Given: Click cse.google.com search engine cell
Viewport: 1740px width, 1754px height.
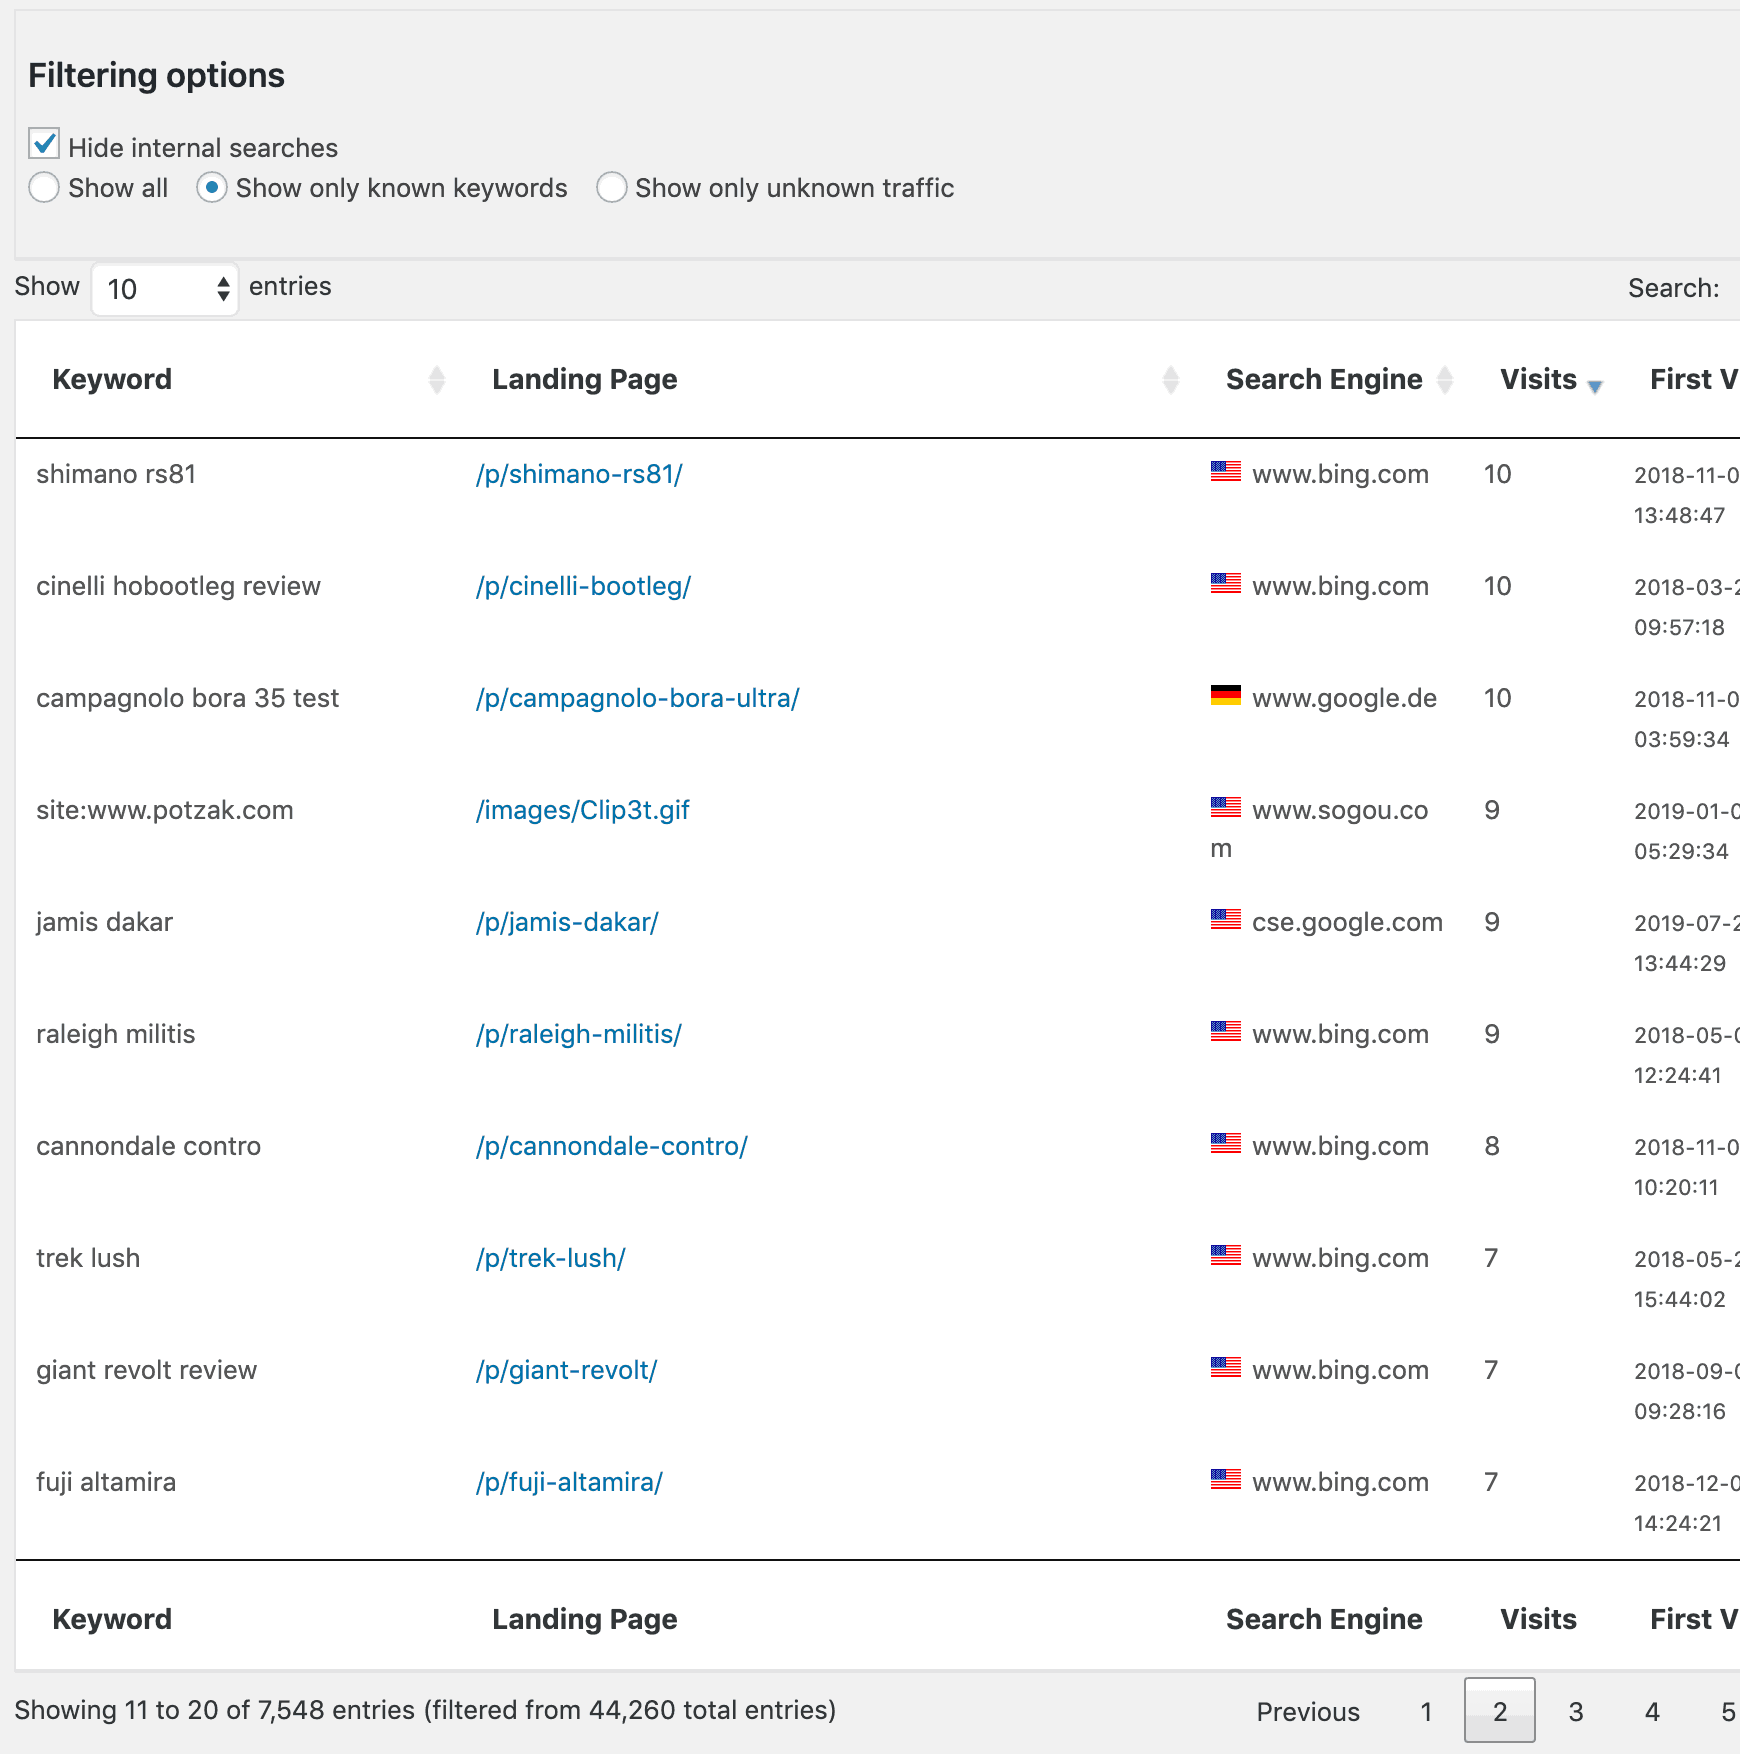Looking at the screenshot, I should 1347,922.
